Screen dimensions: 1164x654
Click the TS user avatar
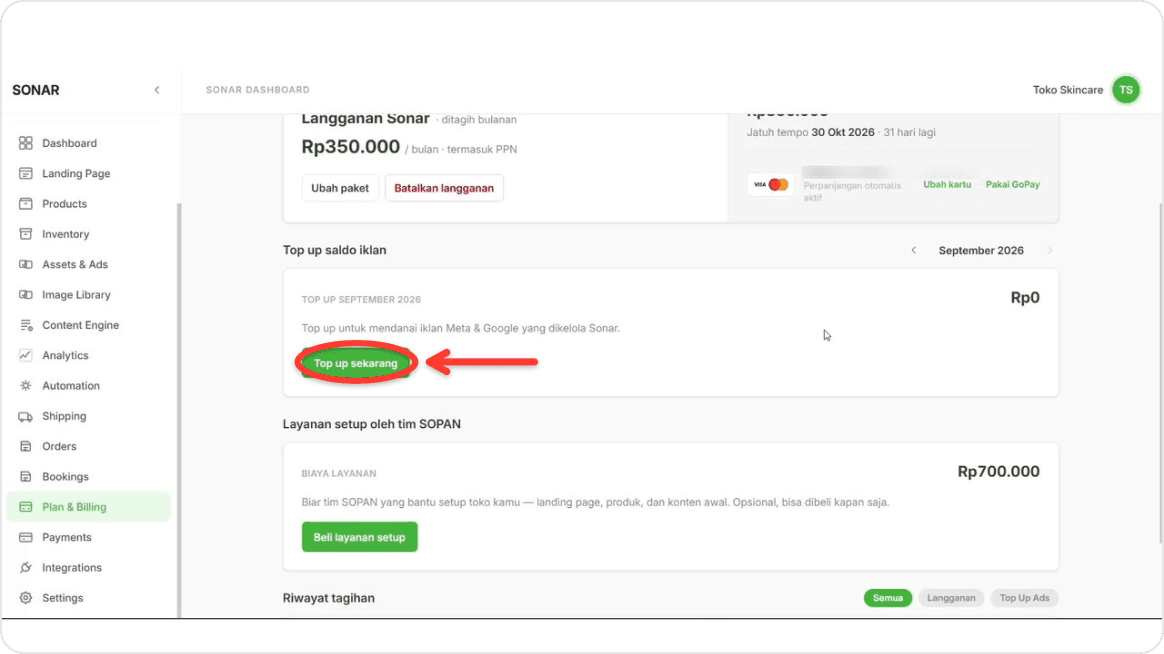[x=1125, y=90]
